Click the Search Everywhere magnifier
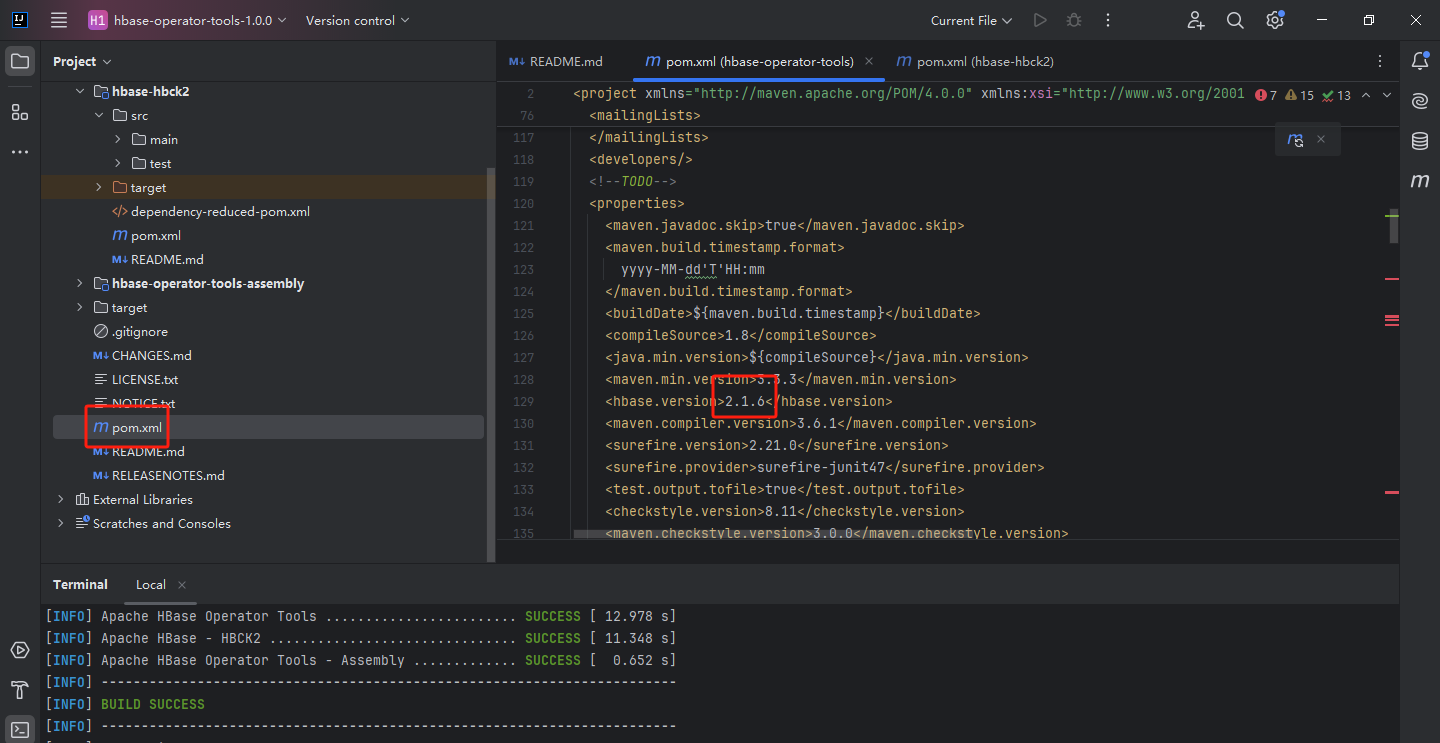1440x743 pixels. pos(1235,20)
